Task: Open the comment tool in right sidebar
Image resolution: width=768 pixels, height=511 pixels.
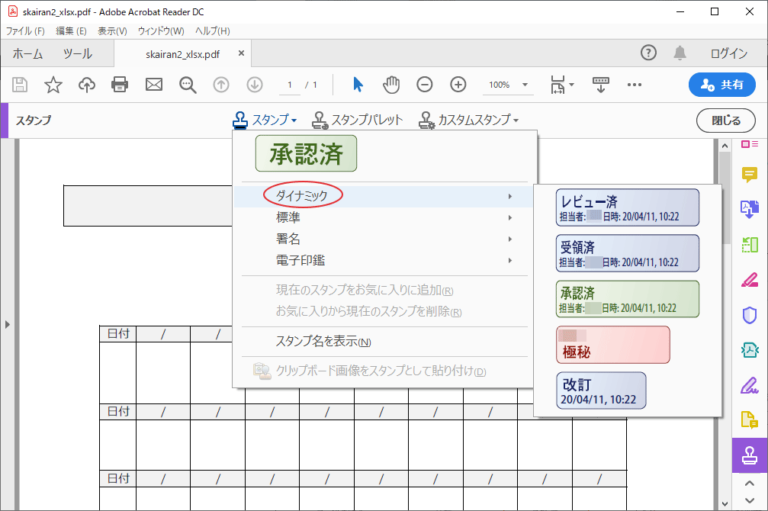Action: (749, 174)
